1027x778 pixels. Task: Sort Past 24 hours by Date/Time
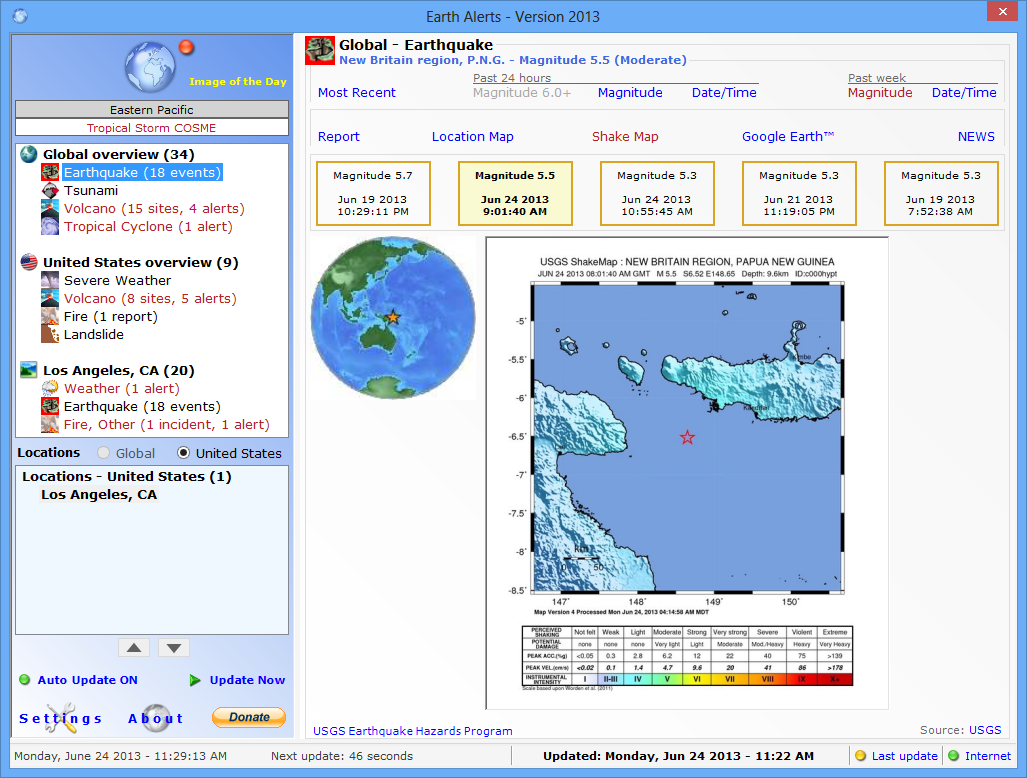point(724,92)
